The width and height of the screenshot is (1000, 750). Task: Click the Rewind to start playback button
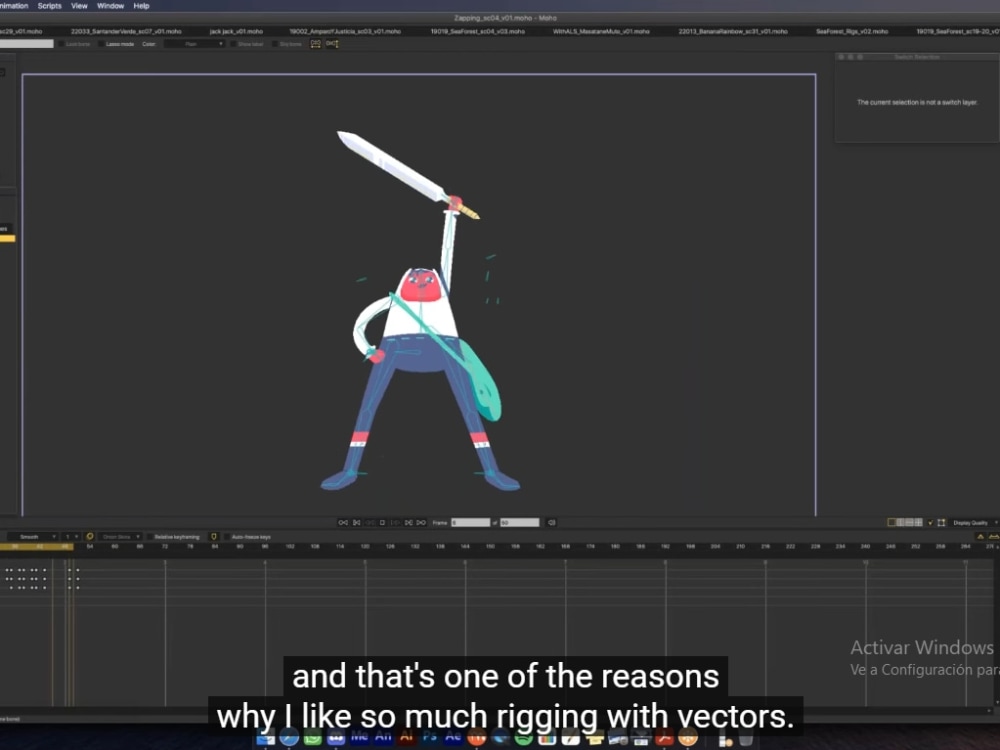tap(343, 522)
